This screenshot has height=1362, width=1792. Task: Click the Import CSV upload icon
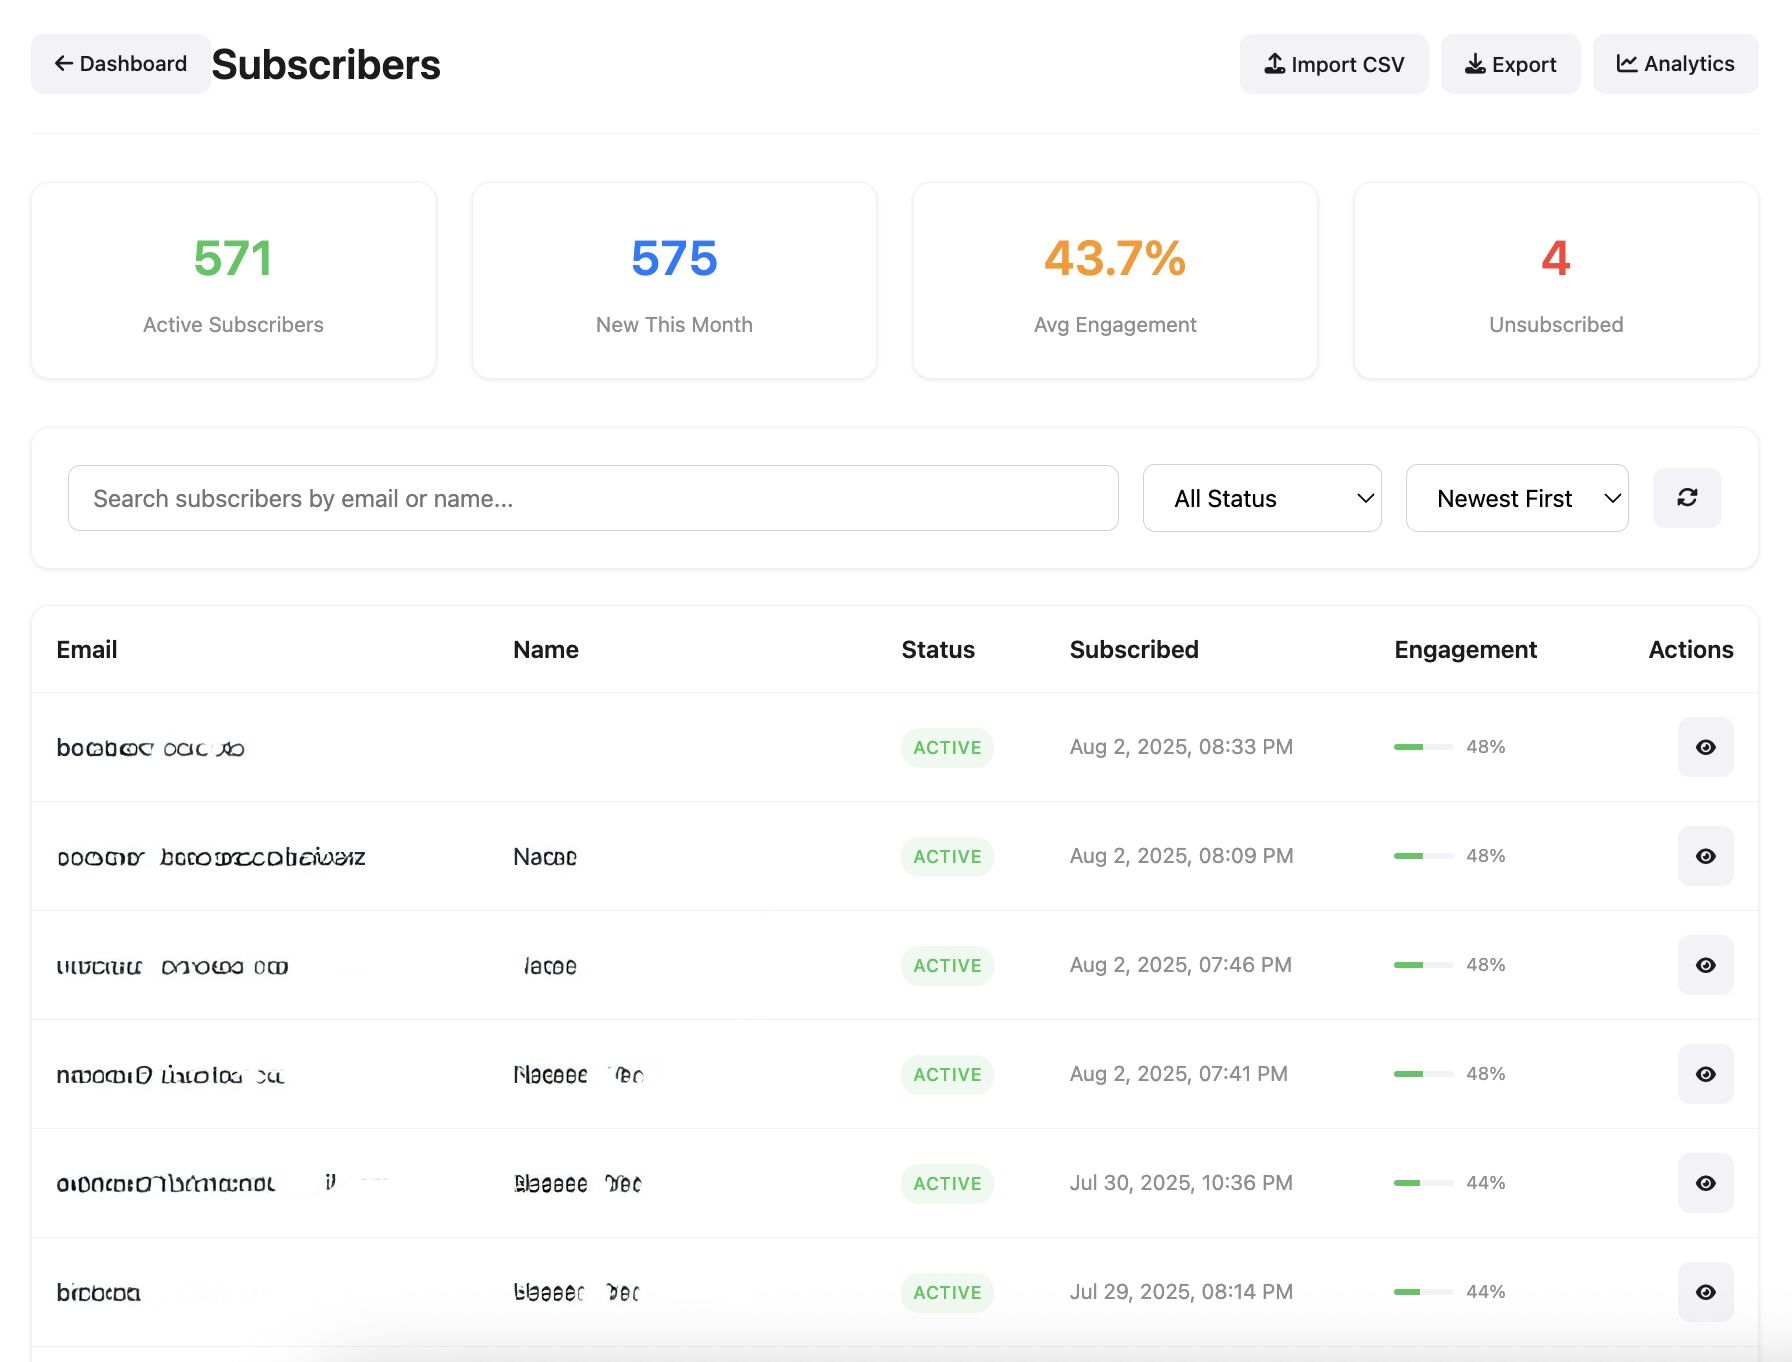tap(1274, 63)
